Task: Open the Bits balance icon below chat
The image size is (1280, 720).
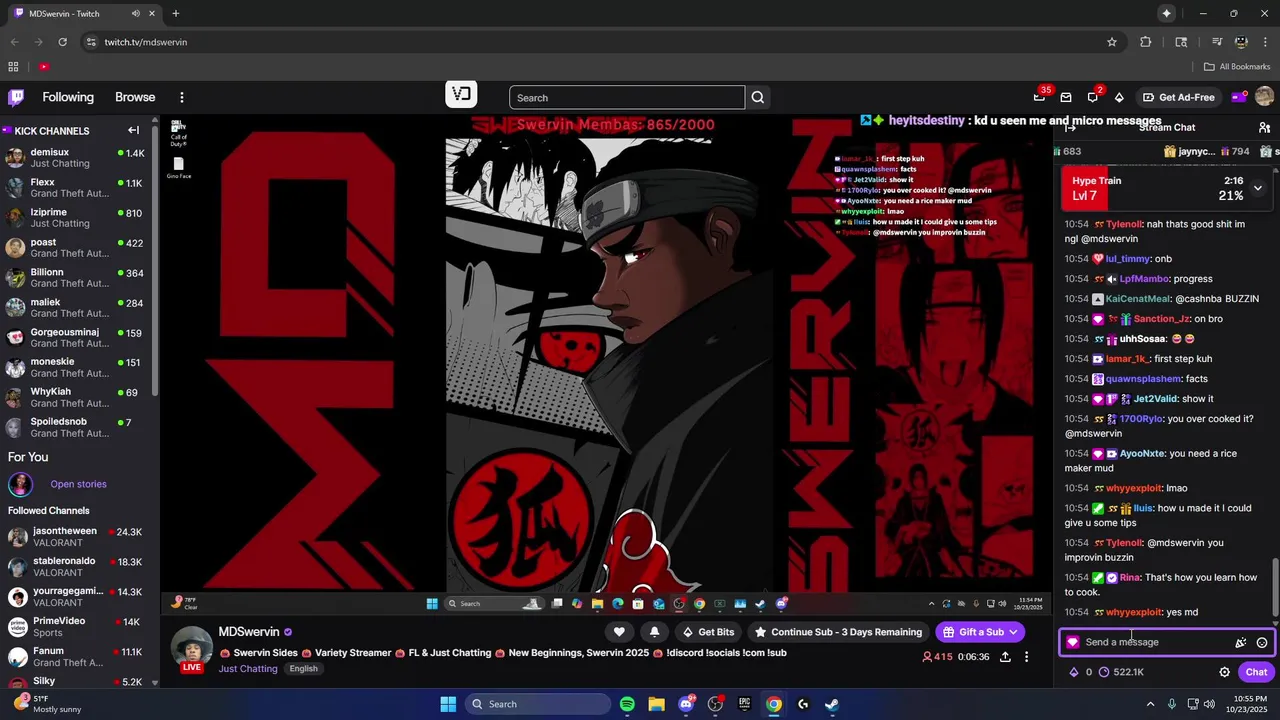Action: (x=1074, y=672)
